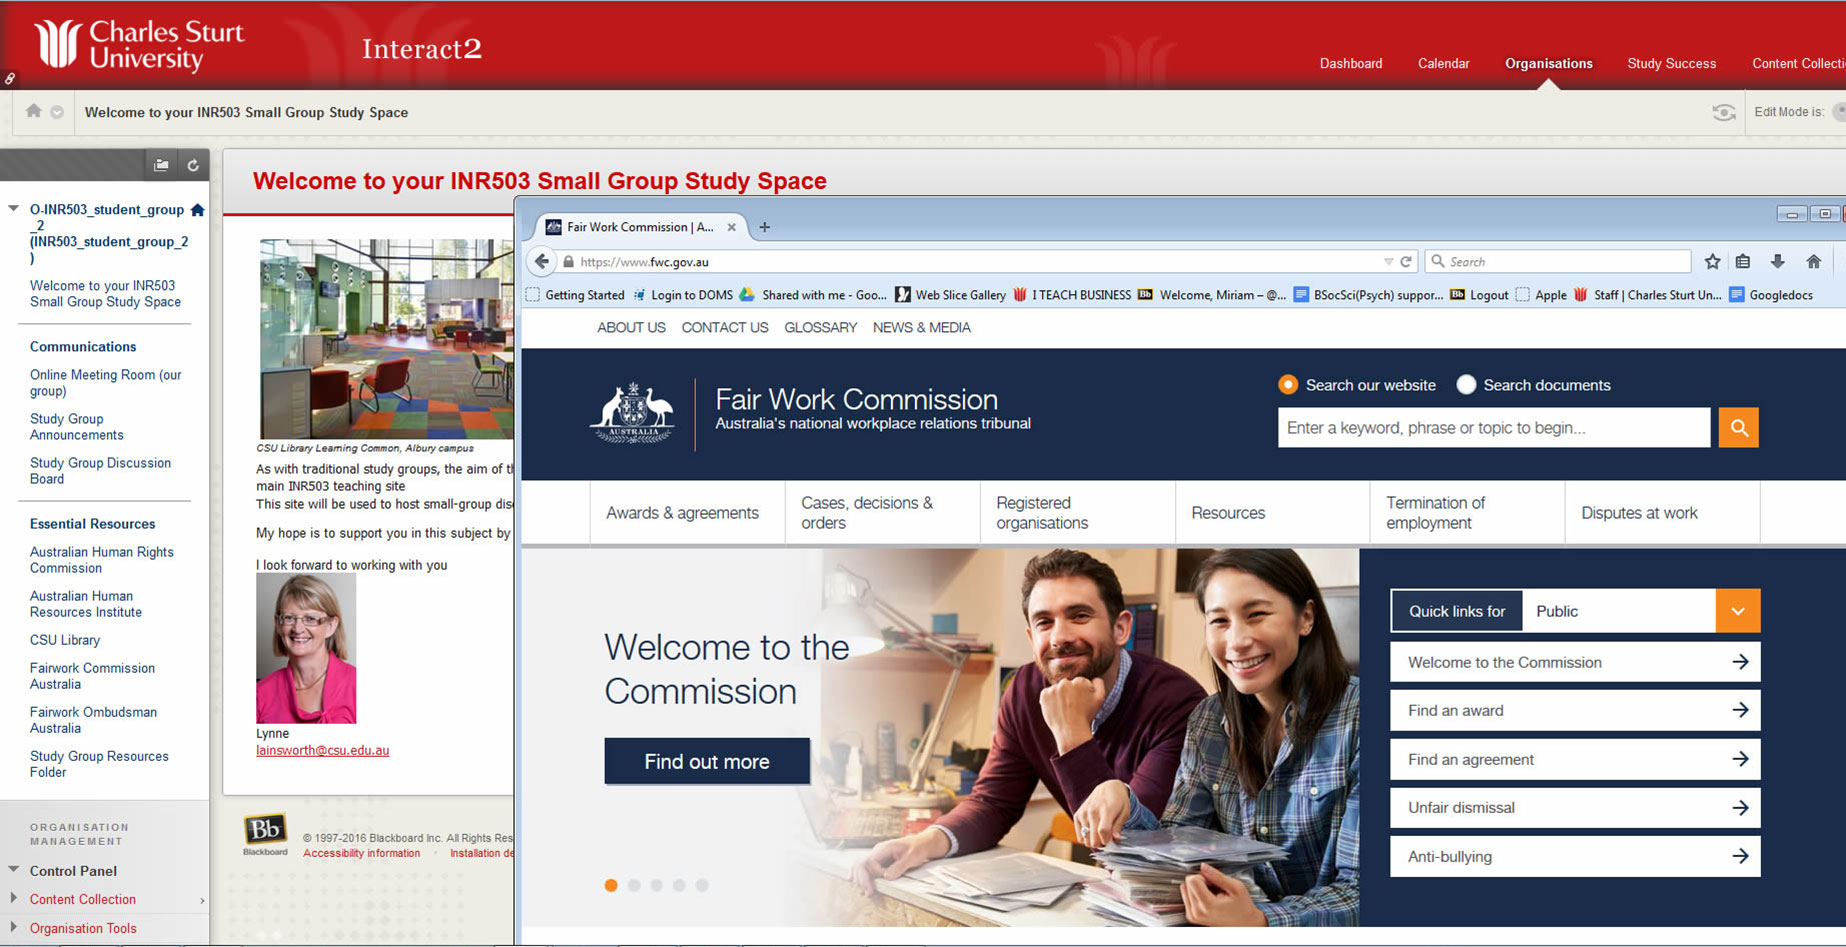Select the Search our website radio button
The image size is (1846, 947).
click(1288, 385)
